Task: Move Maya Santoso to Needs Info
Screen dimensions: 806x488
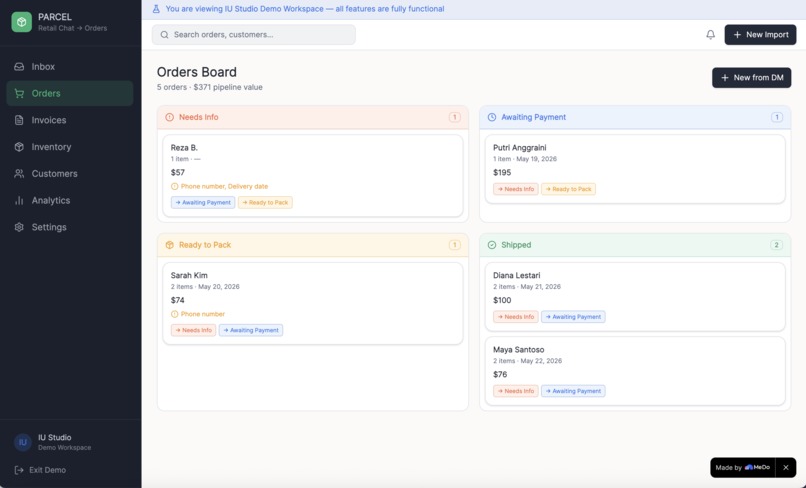Action: pyautogui.click(x=516, y=391)
